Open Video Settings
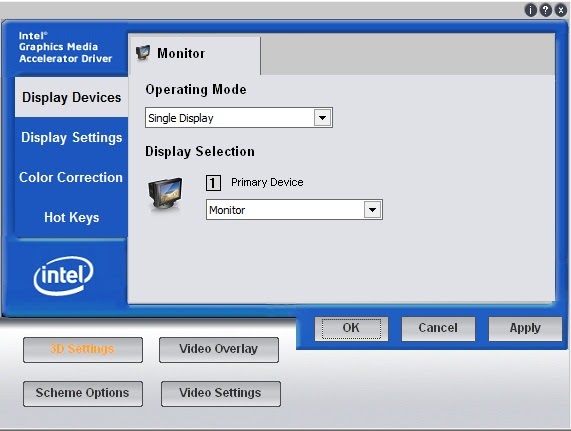 coord(220,393)
